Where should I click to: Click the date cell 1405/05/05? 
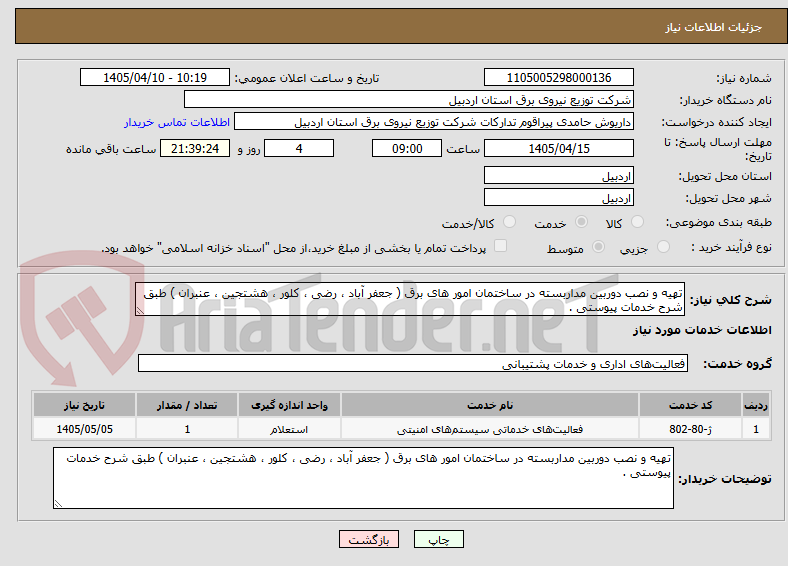84,429
